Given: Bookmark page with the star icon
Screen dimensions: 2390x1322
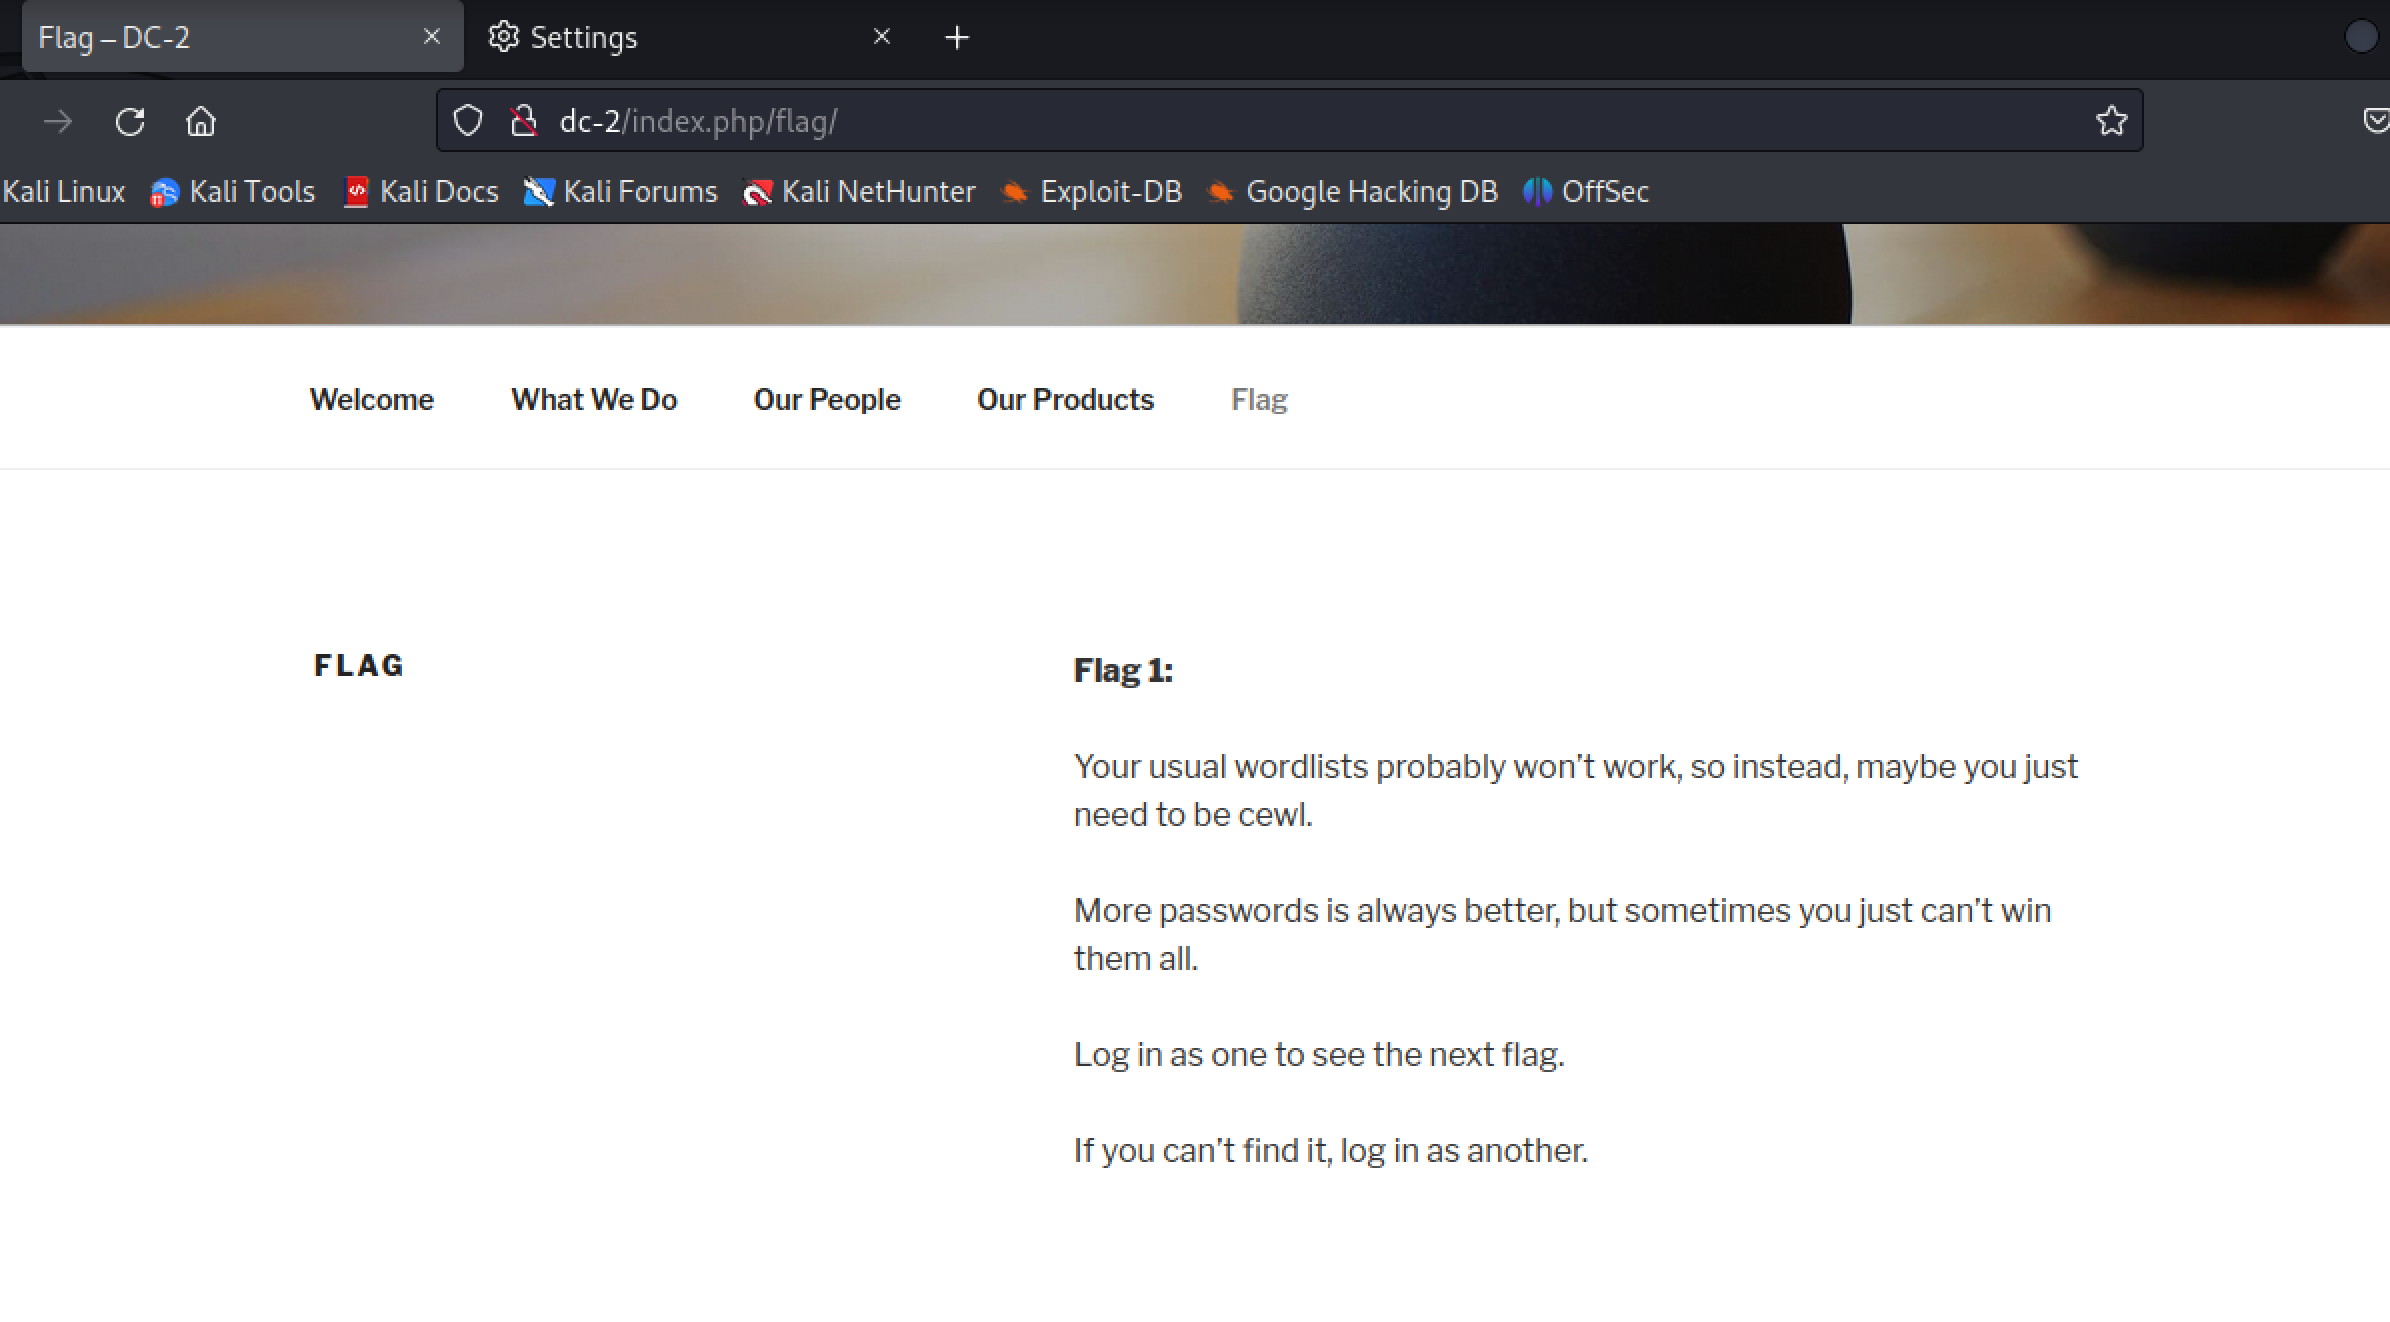Looking at the screenshot, I should click(2111, 121).
